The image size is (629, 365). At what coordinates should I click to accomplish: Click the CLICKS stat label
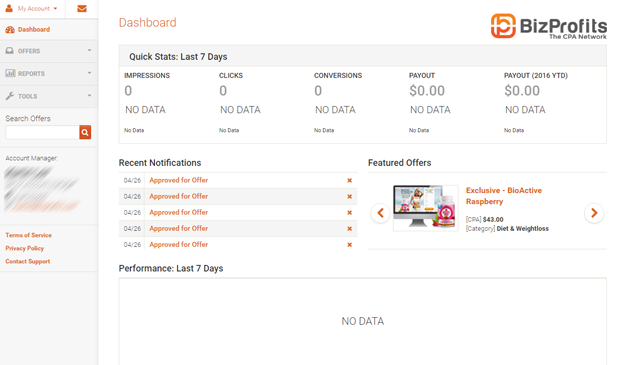[x=231, y=75]
